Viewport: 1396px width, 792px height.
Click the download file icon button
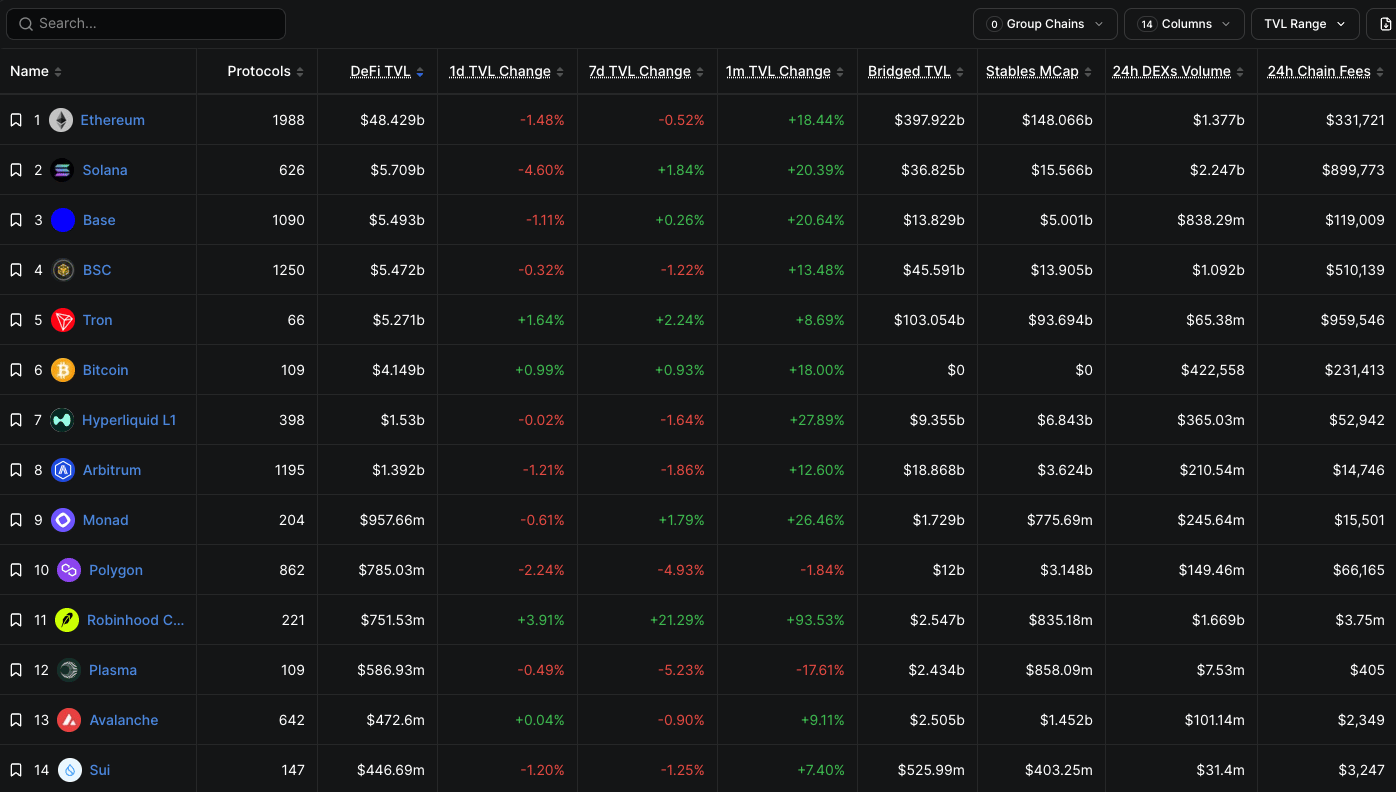[1384, 24]
